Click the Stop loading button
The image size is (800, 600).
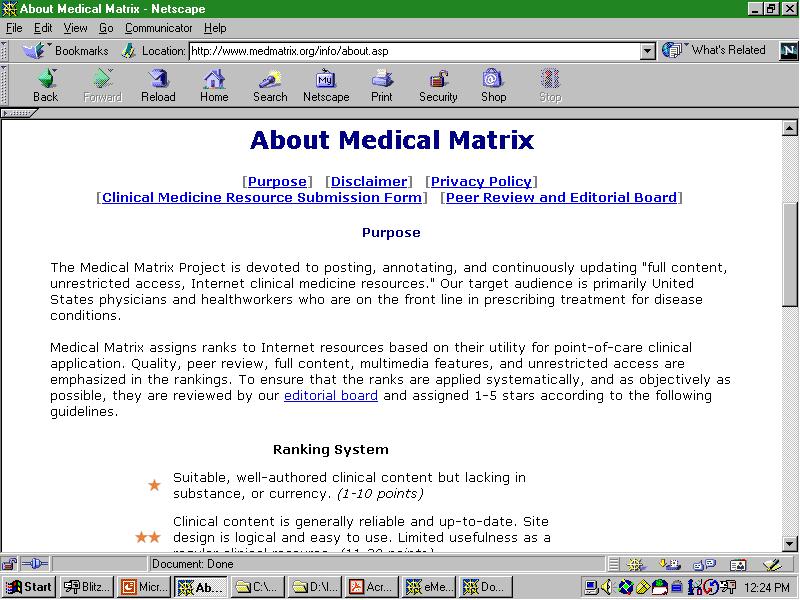[550, 86]
